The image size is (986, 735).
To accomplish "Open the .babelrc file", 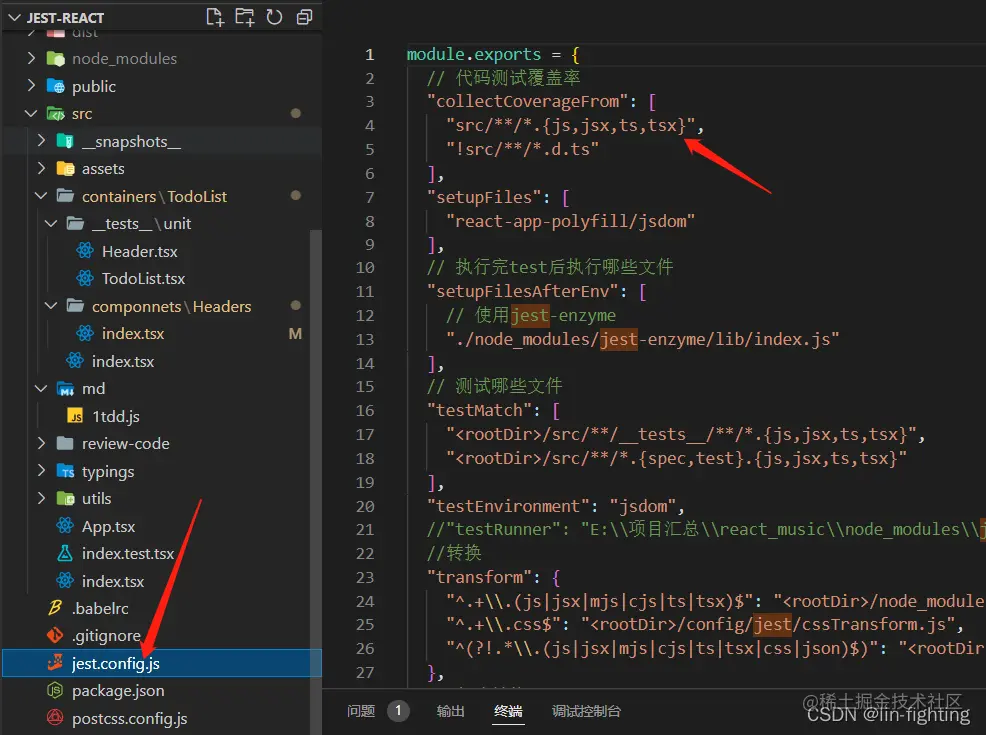I will [100, 609].
